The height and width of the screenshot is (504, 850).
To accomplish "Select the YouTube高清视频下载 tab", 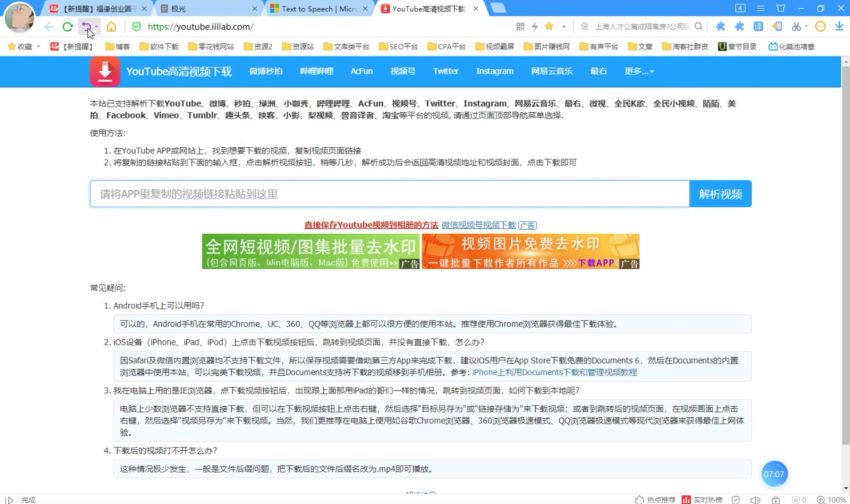I will point(429,9).
